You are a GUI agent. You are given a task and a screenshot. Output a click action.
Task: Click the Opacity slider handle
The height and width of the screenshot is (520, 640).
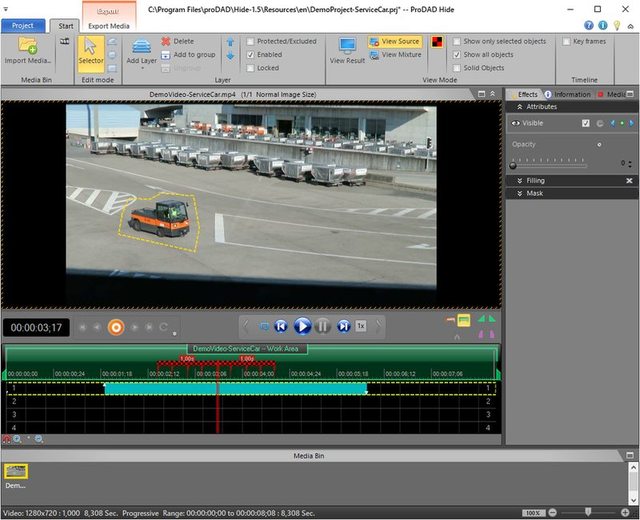point(514,164)
